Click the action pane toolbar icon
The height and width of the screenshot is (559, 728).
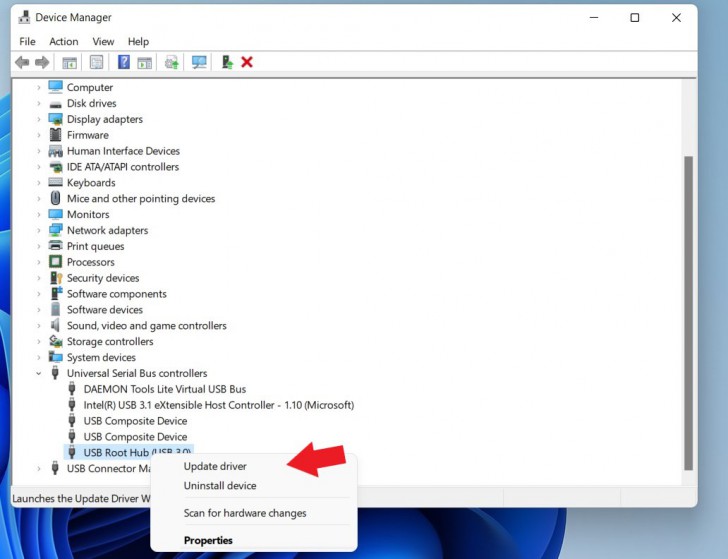(x=144, y=62)
